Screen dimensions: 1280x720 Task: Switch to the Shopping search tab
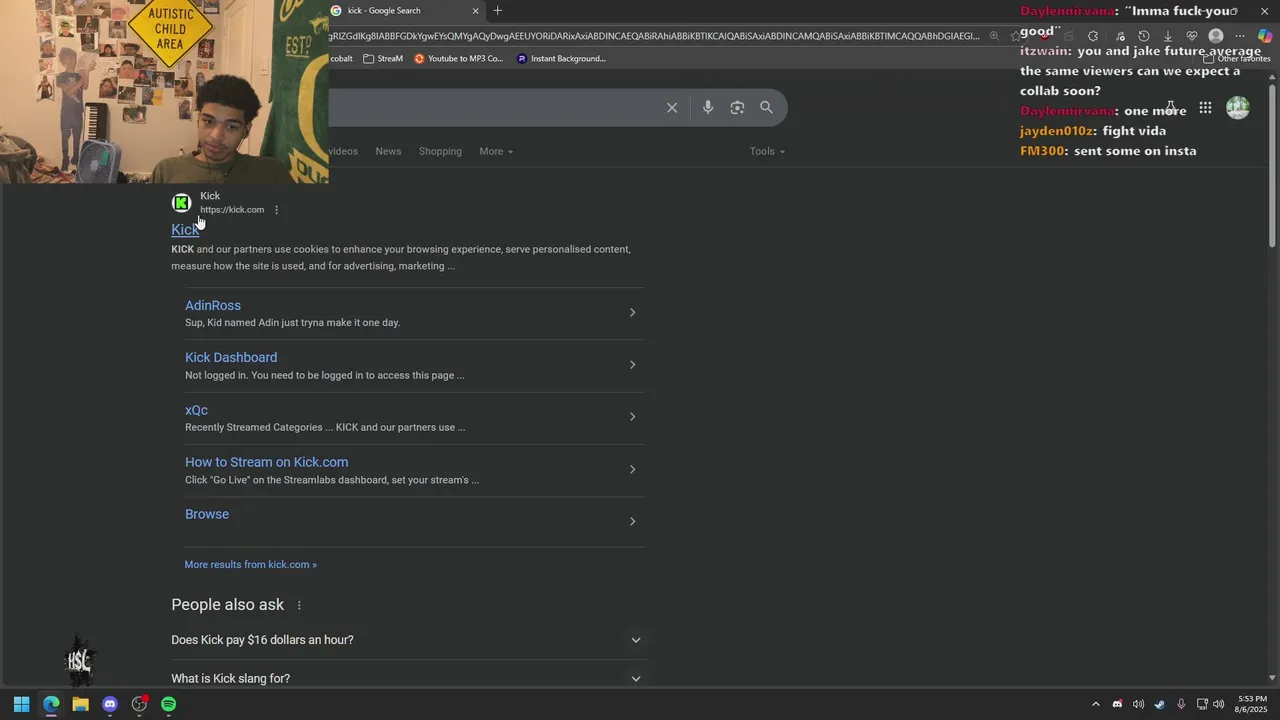point(440,151)
